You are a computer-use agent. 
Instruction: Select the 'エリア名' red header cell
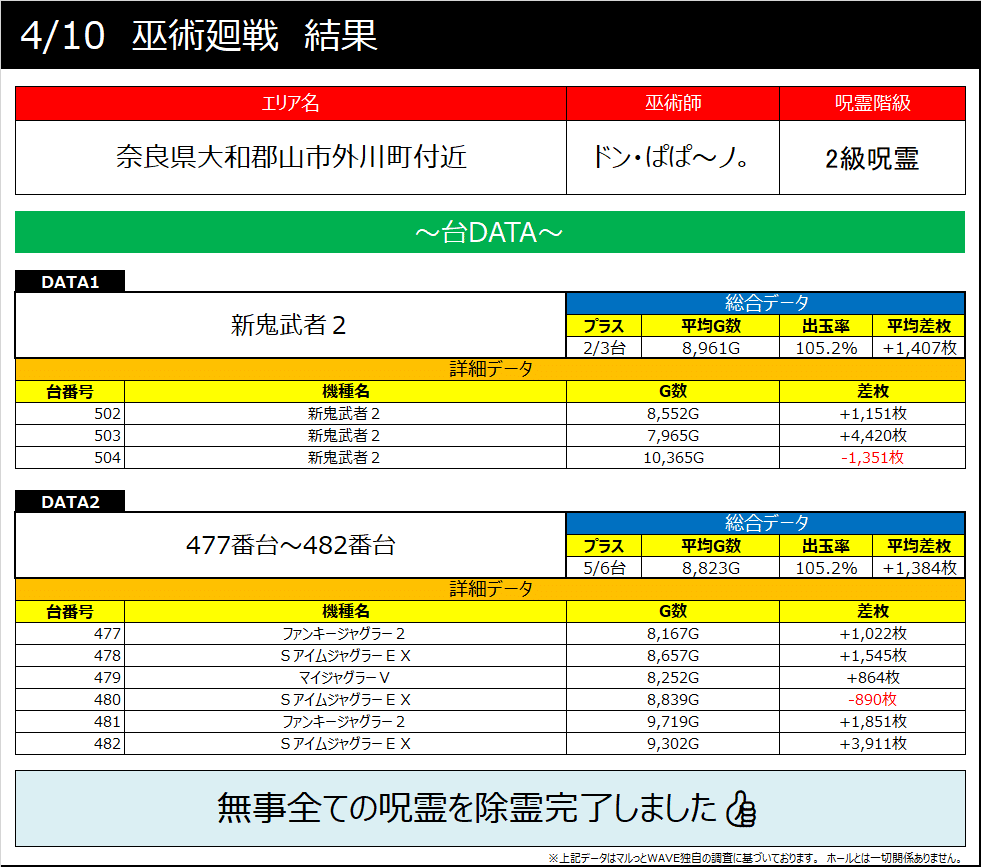[x=291, y=103]
